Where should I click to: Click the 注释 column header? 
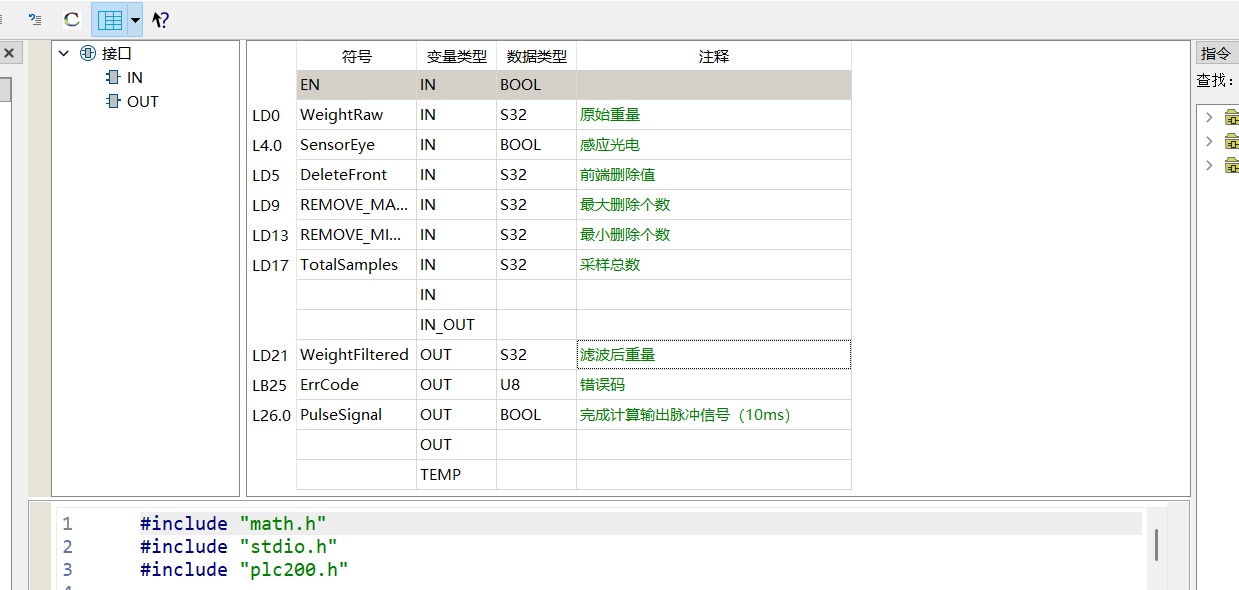[x=714, y=56]
